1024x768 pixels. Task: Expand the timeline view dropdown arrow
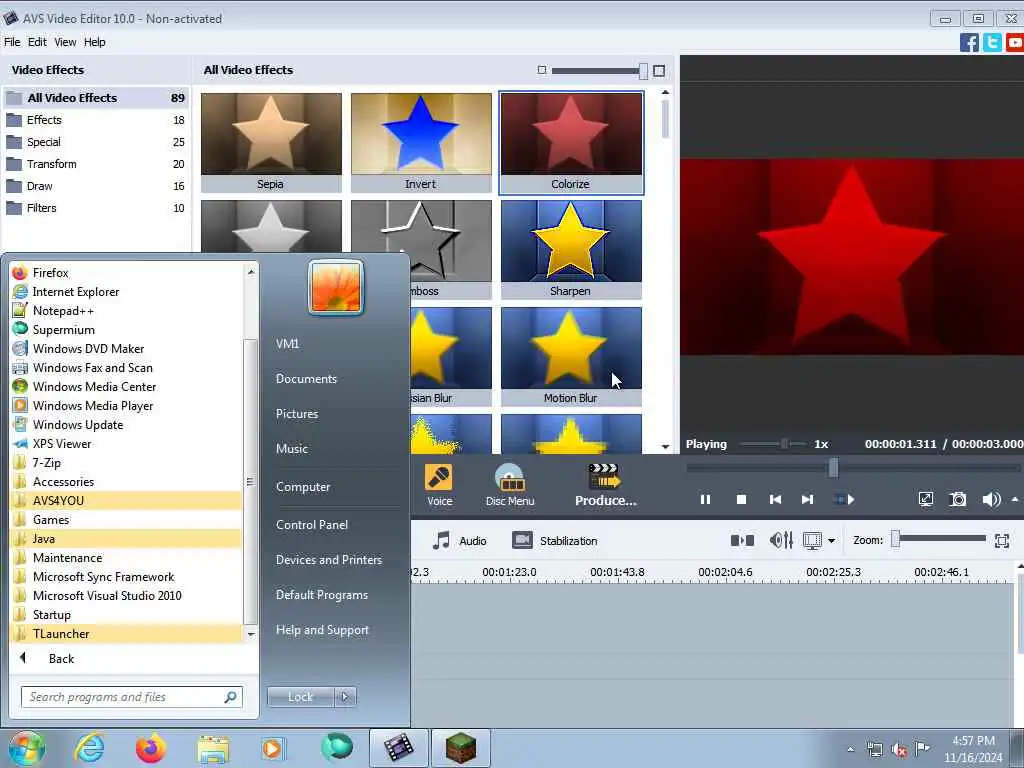(x=831, y=541)
